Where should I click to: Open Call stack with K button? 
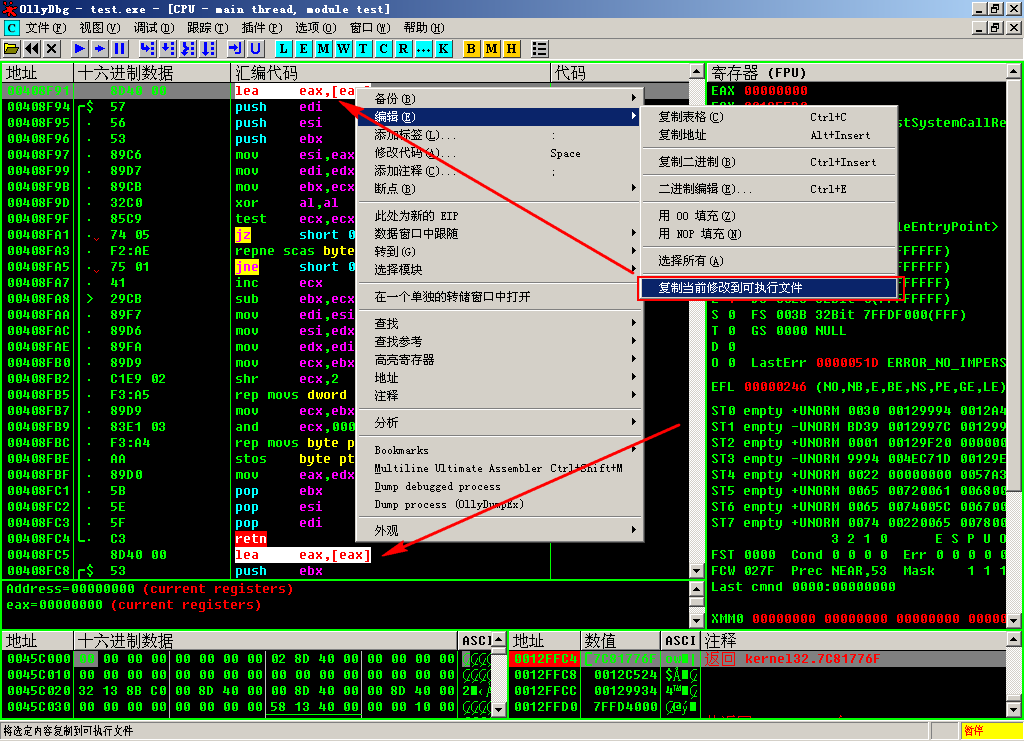tap(443, 48)
